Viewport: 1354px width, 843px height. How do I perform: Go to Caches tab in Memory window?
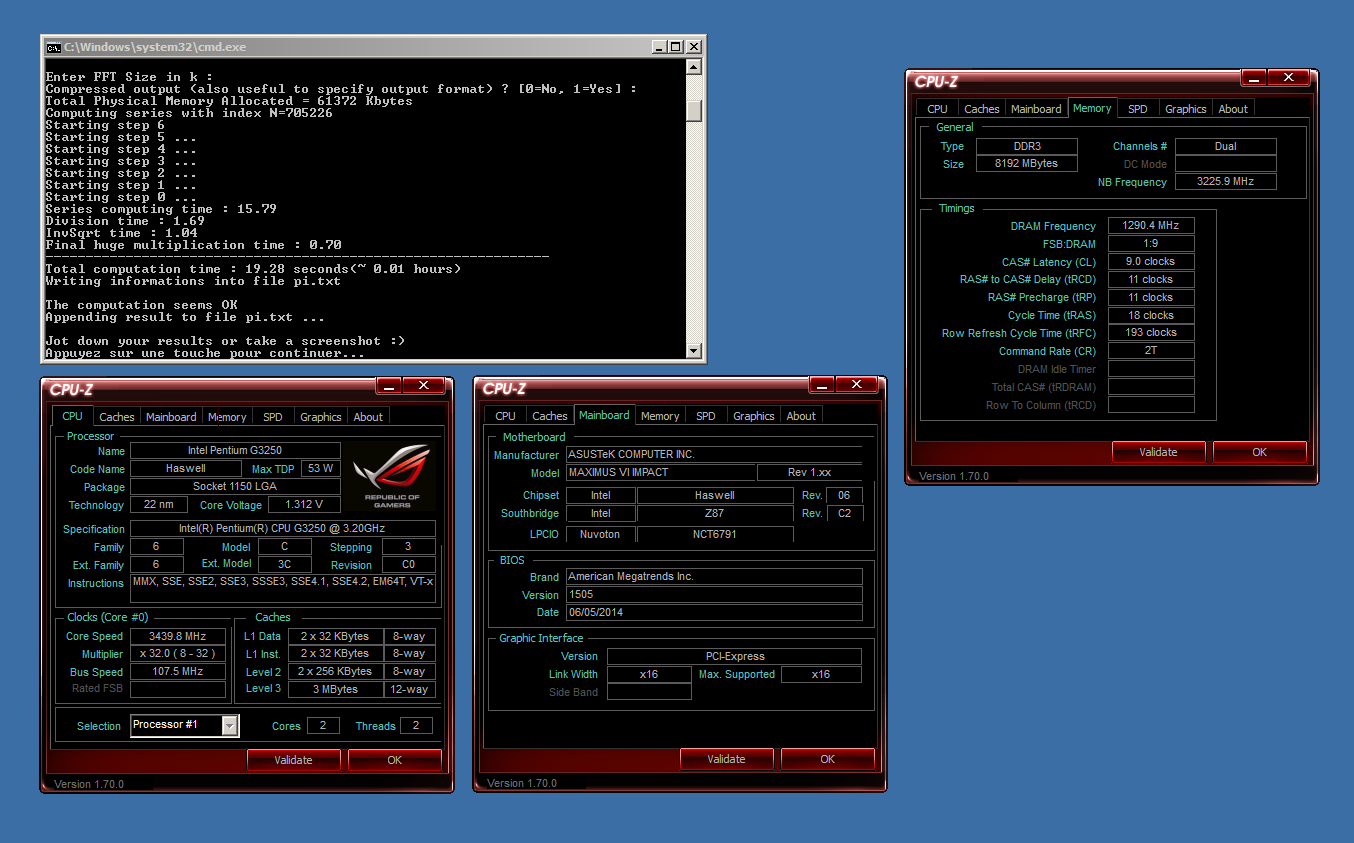(x=982, y=109)
